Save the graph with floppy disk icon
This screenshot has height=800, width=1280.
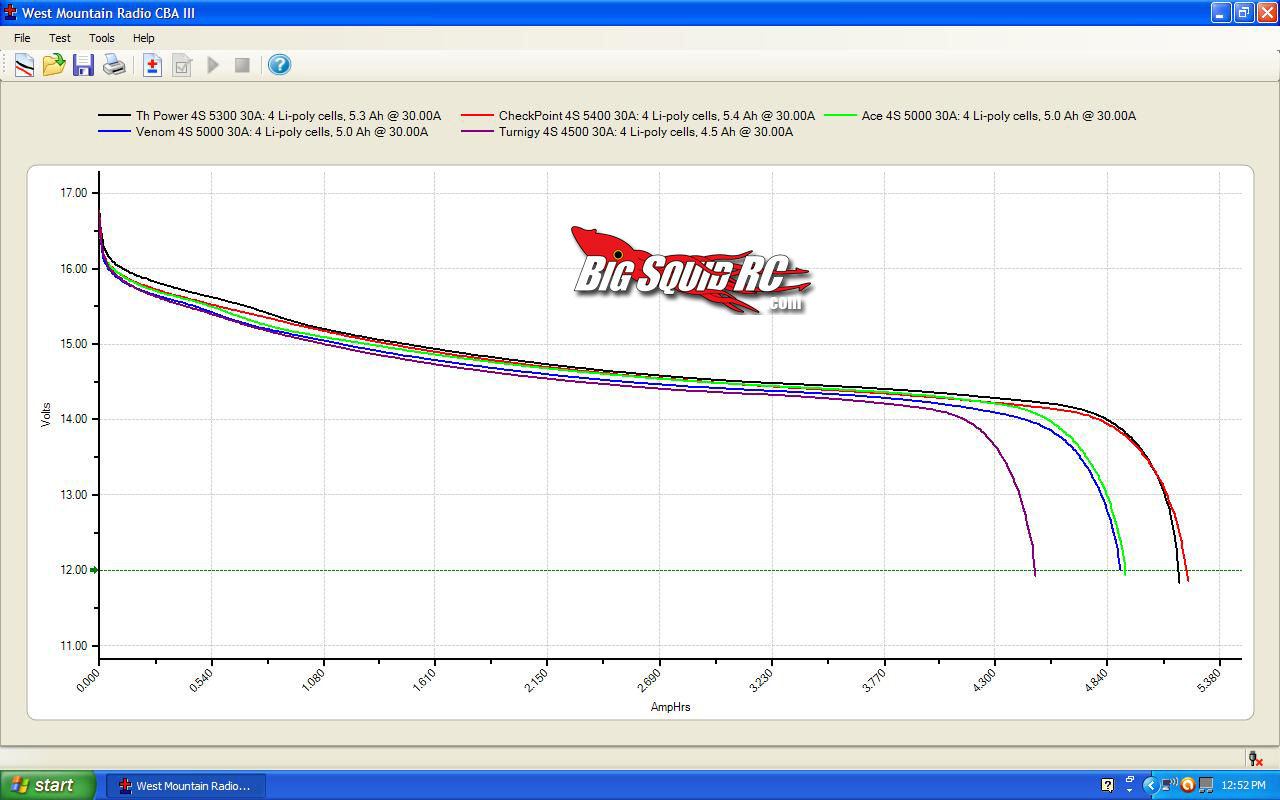coord(84,65)
